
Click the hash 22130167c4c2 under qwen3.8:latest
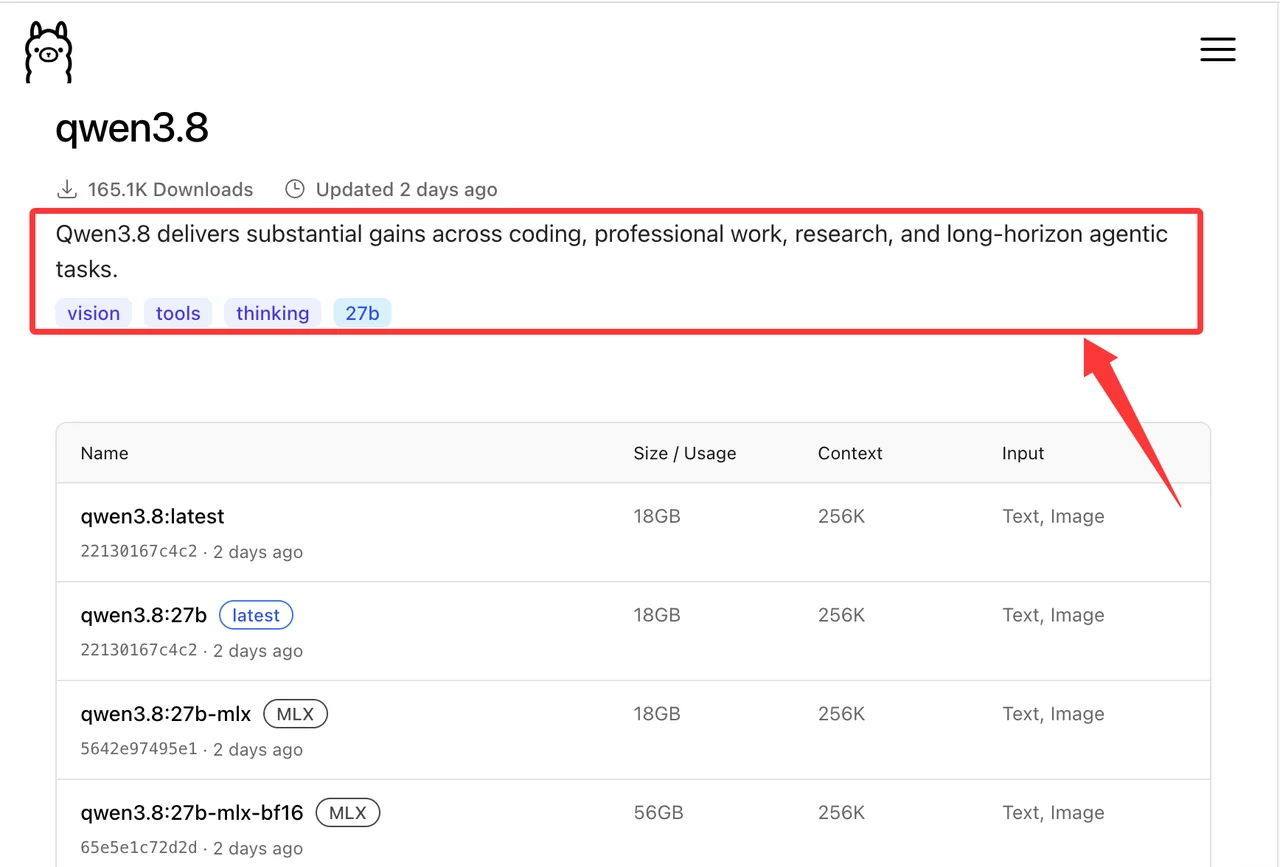coord(139,551)
